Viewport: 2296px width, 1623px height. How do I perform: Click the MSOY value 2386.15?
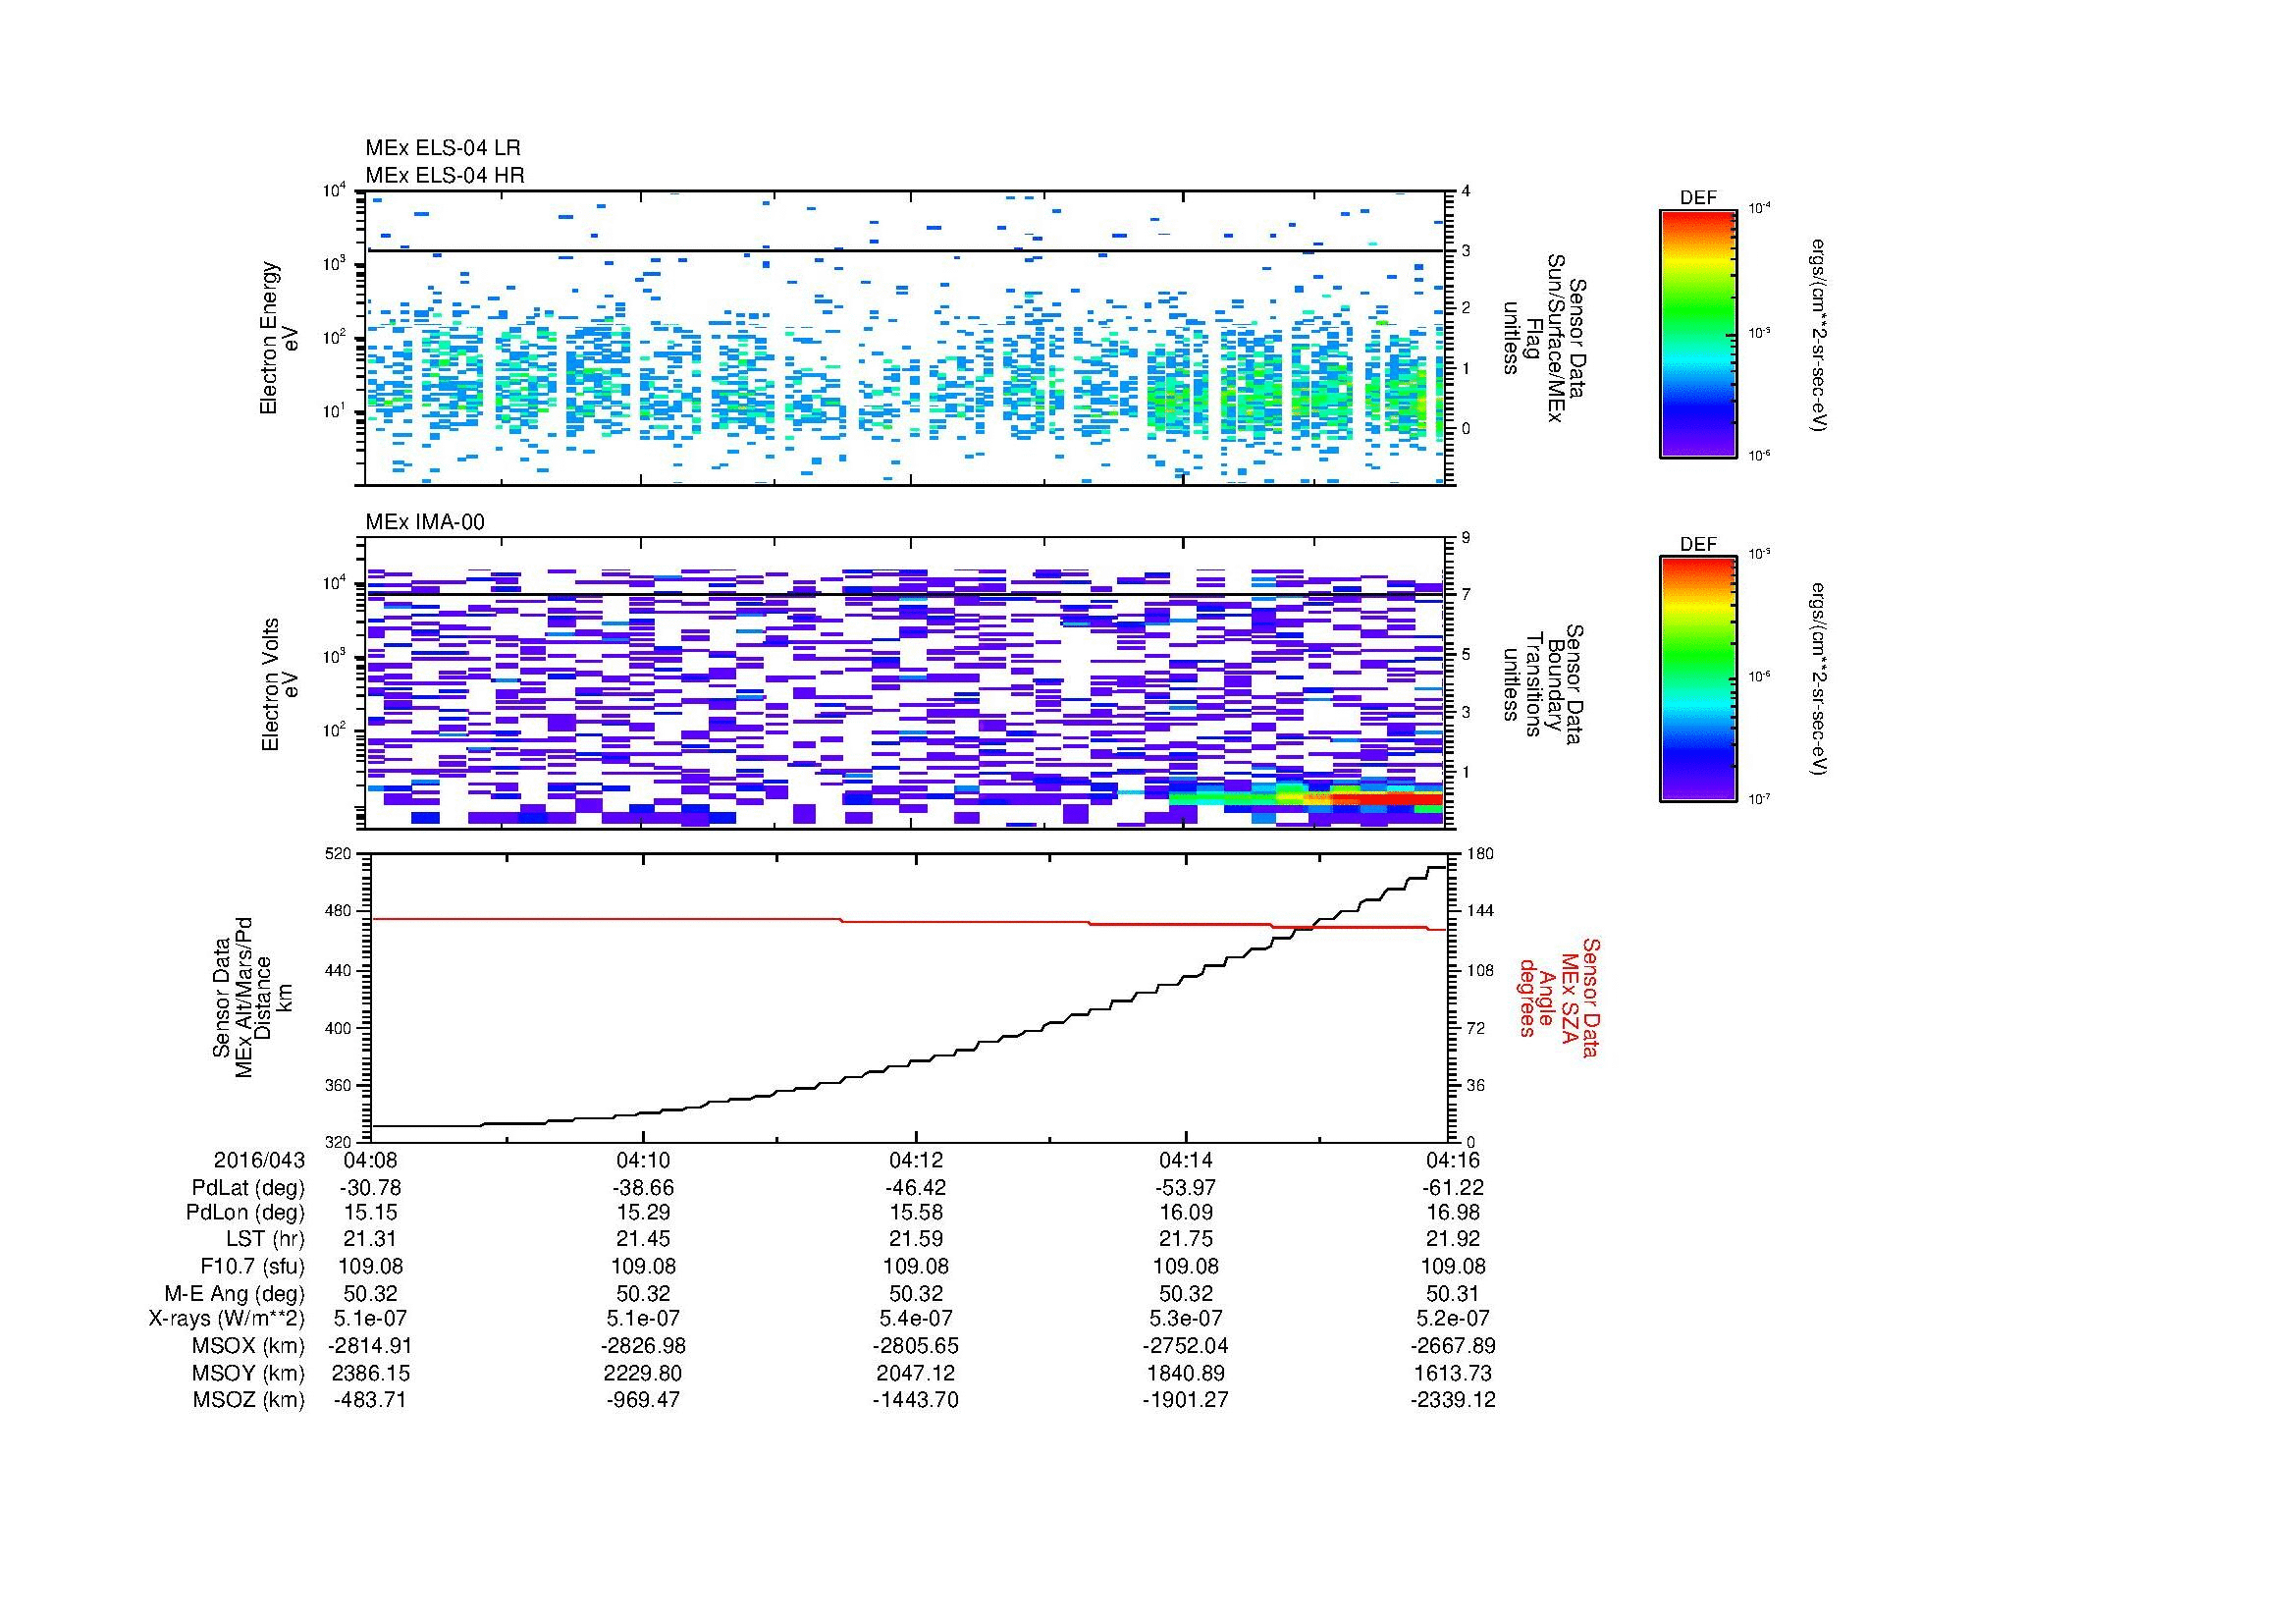pyautogui.click(x=370, y=1373)
